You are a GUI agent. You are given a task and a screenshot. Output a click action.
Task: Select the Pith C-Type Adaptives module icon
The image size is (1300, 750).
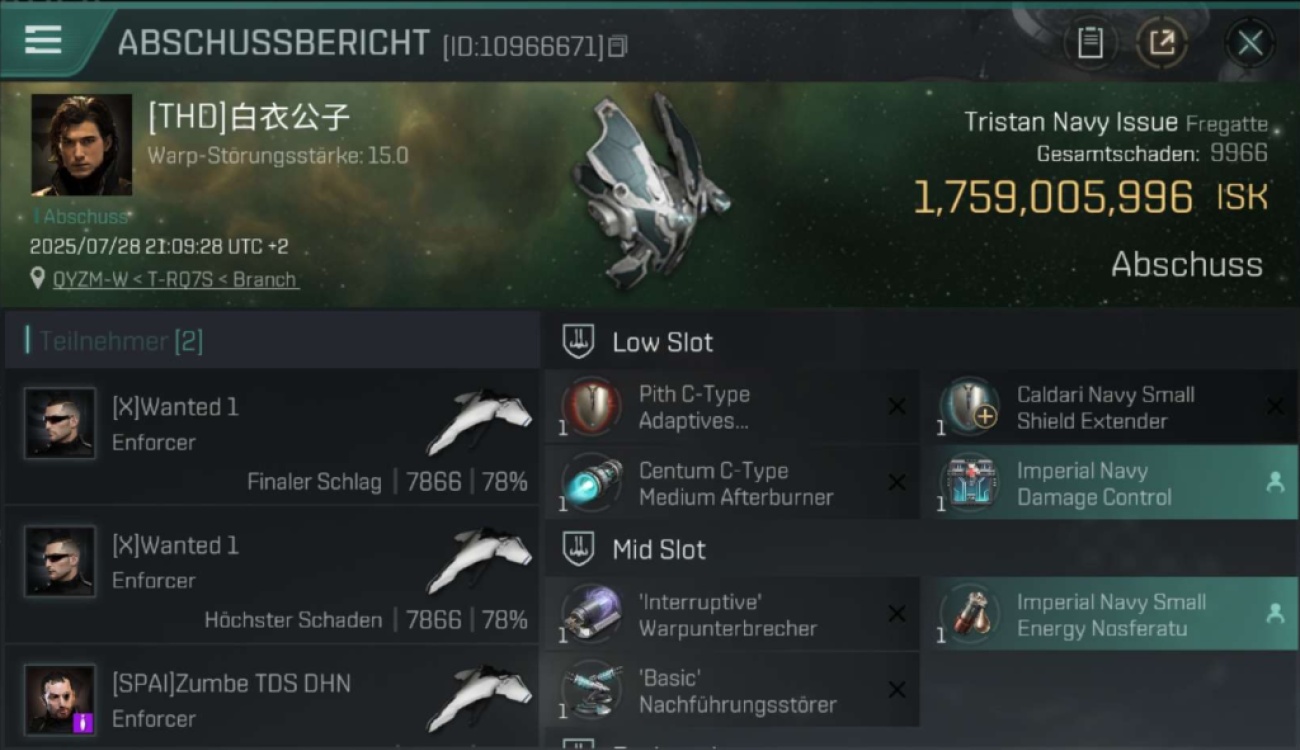(x=591, y=406)
